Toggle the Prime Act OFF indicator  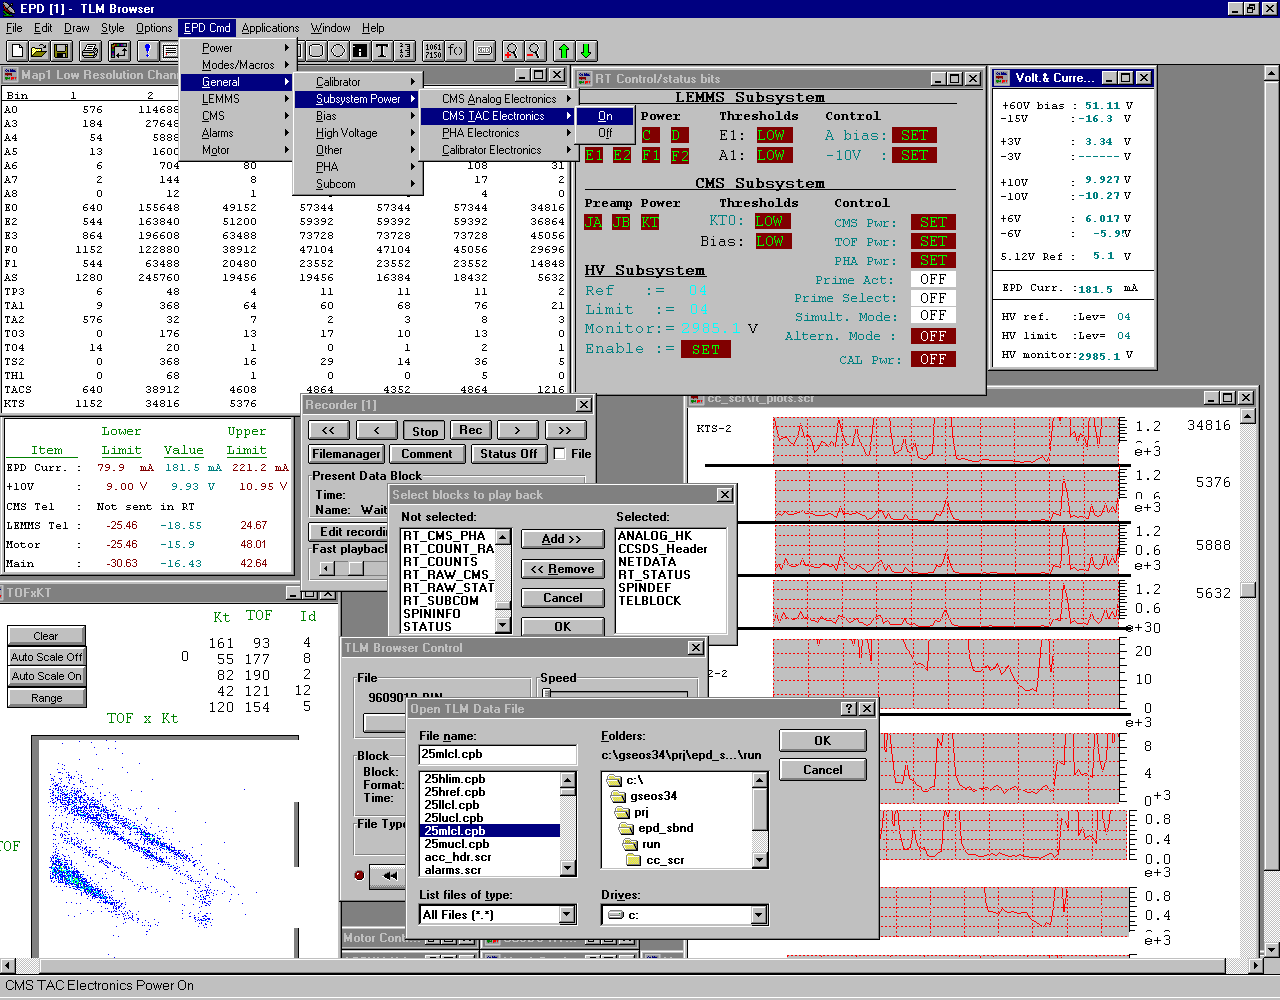click(932, 280)
